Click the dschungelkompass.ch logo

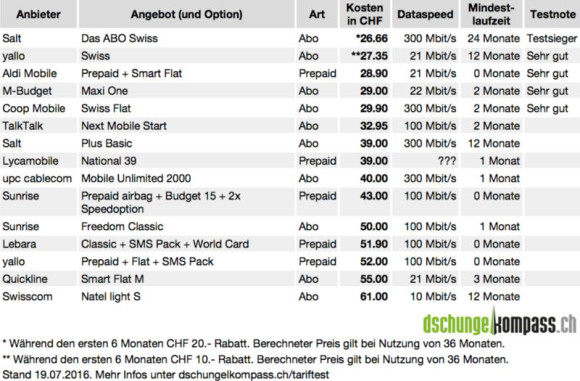(x=499, y=321)
